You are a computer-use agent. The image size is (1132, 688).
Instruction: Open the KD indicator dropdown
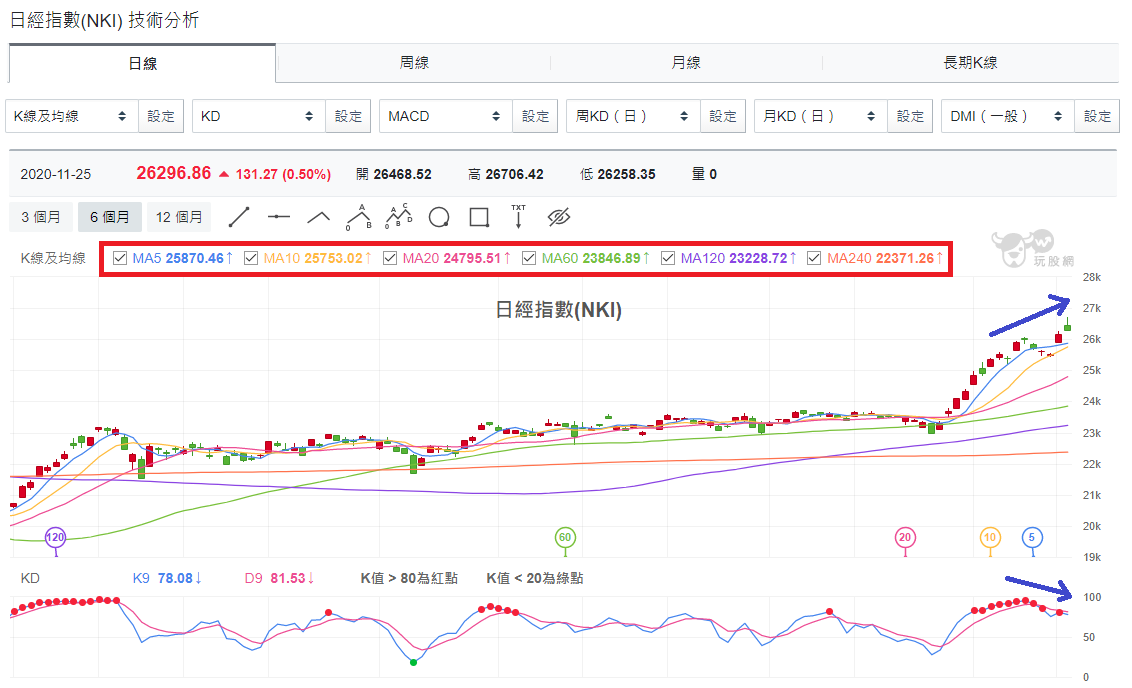[x=258, y=116]
